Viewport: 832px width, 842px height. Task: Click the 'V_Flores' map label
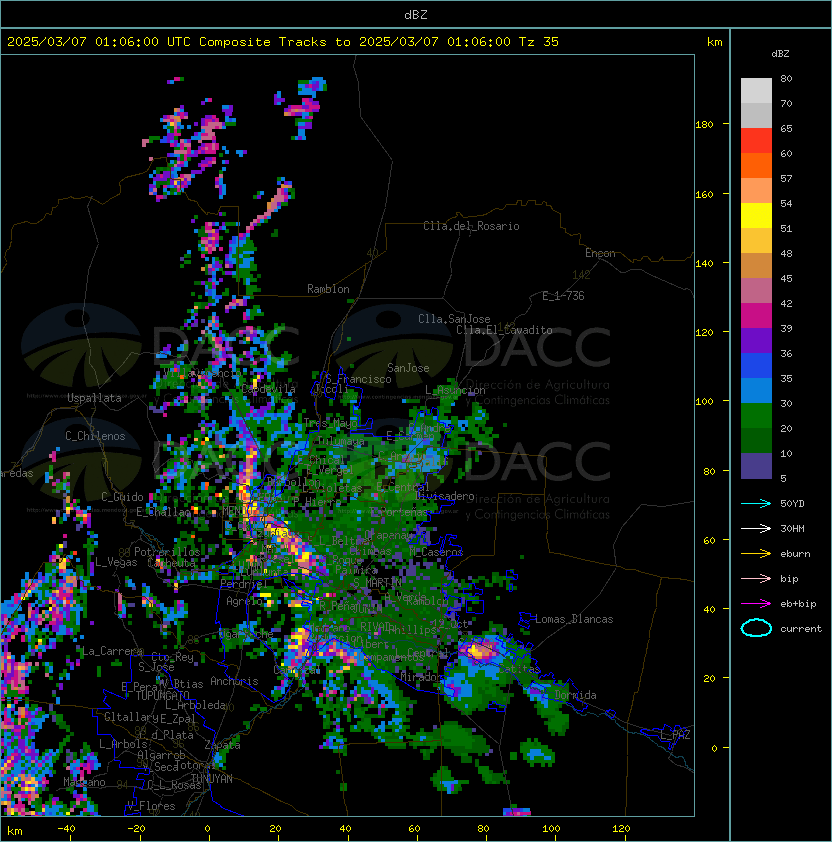(151, 806)
